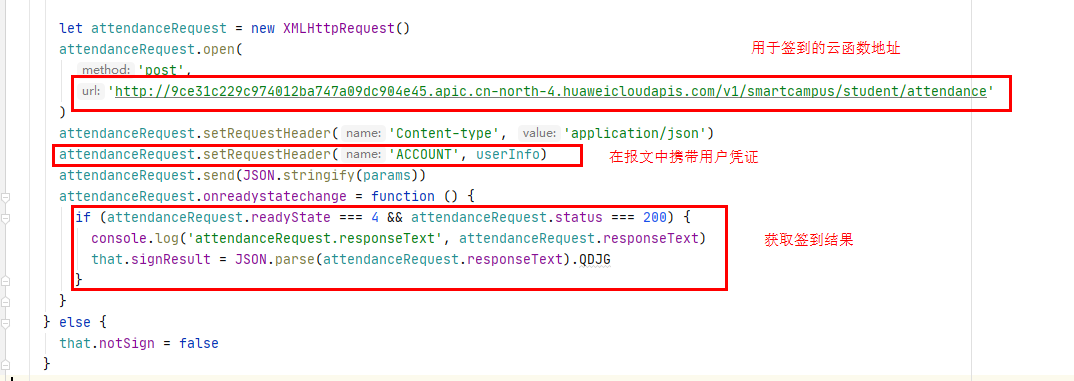1074x381 pixels.
Task: Click the 'false' value
Action: point(199,343)
